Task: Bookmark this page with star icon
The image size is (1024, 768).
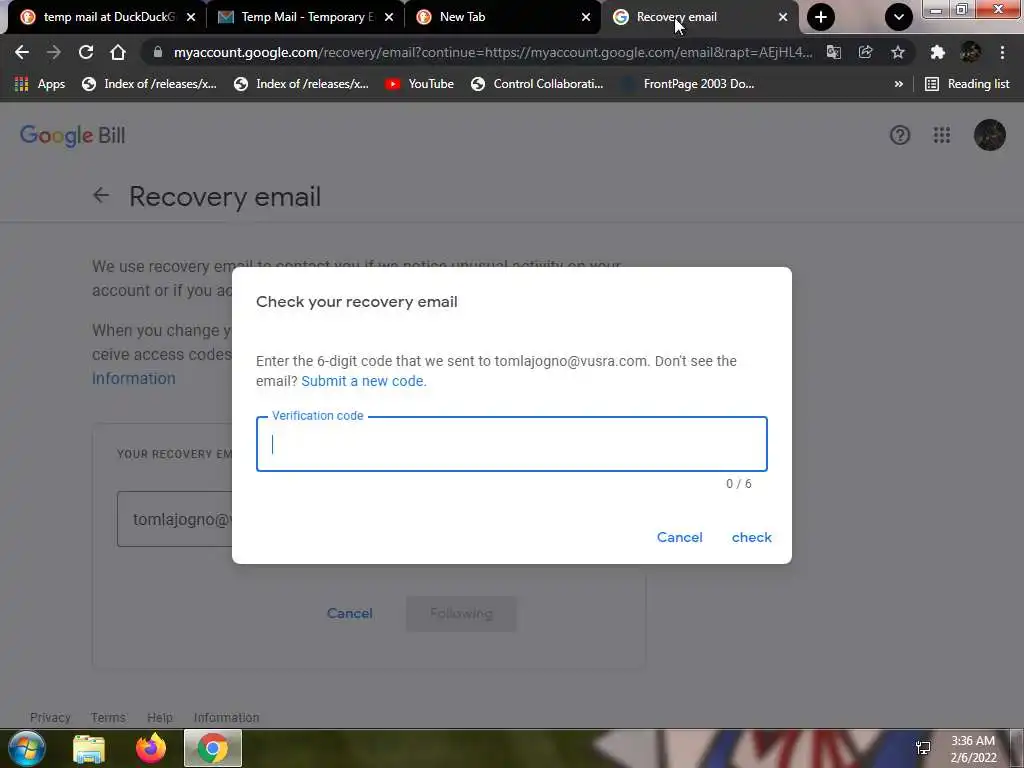Action: 898,52
